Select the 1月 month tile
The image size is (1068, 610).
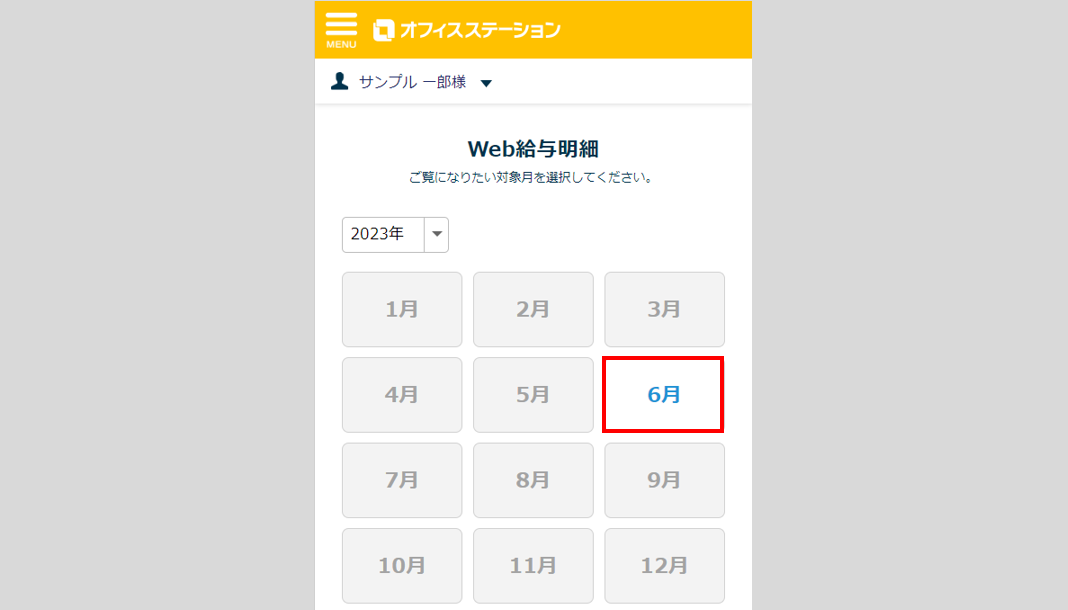pos(402,309)
